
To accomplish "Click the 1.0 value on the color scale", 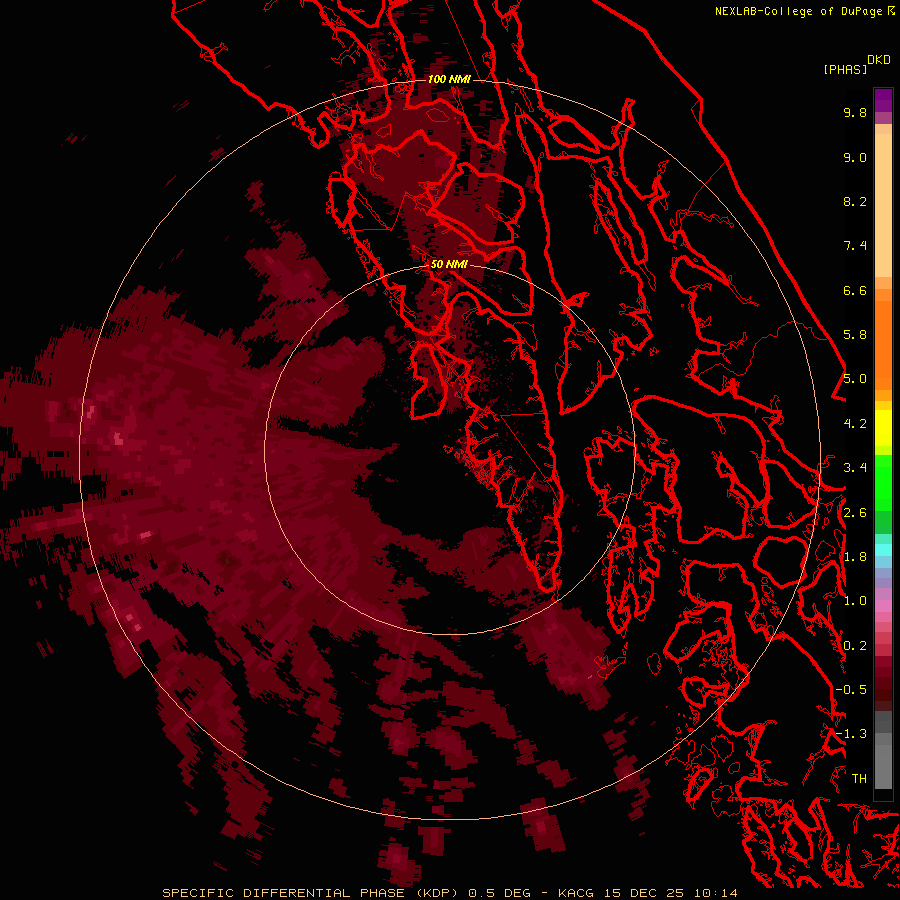I will (x=855, y=601).
